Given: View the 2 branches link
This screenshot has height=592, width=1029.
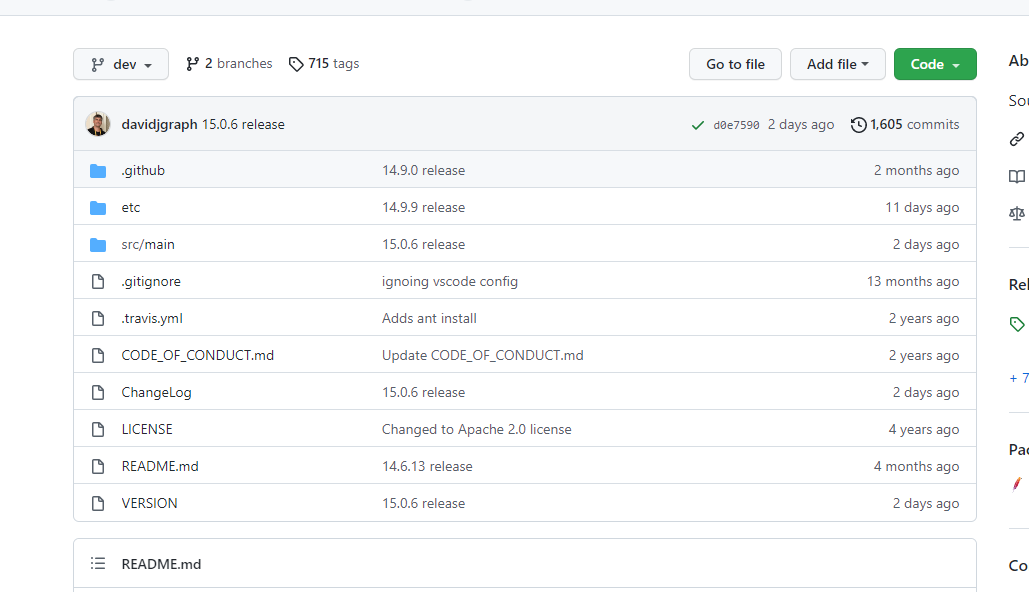Looking at the screenshot, I should [229, 64].
